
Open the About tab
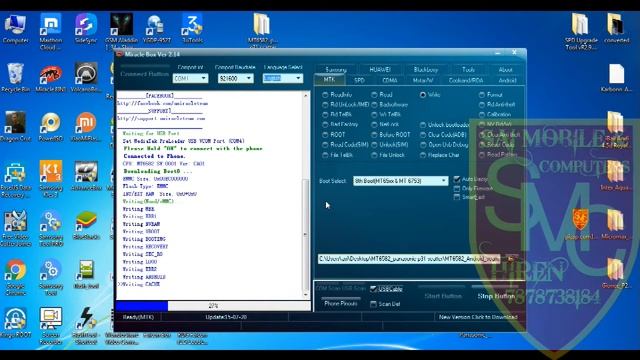coord(505,70)
